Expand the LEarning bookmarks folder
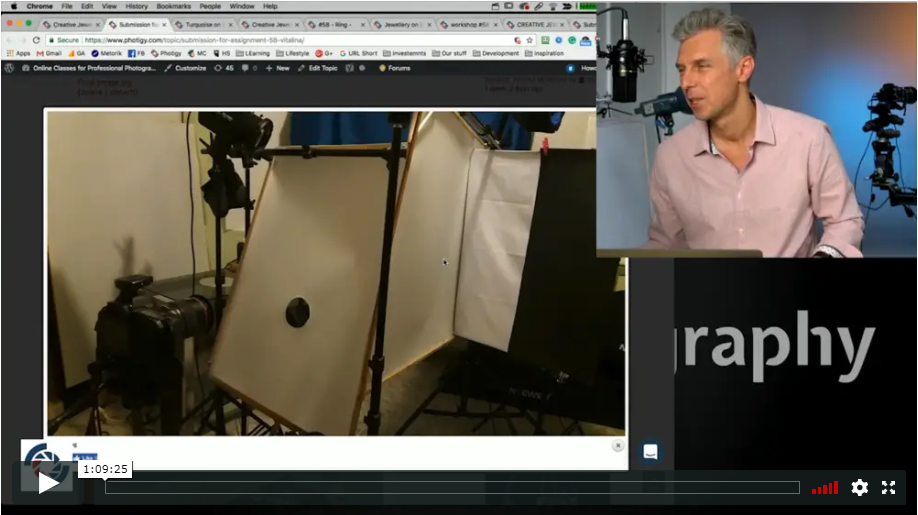This screenshot has width=918, height=515. 253,53
